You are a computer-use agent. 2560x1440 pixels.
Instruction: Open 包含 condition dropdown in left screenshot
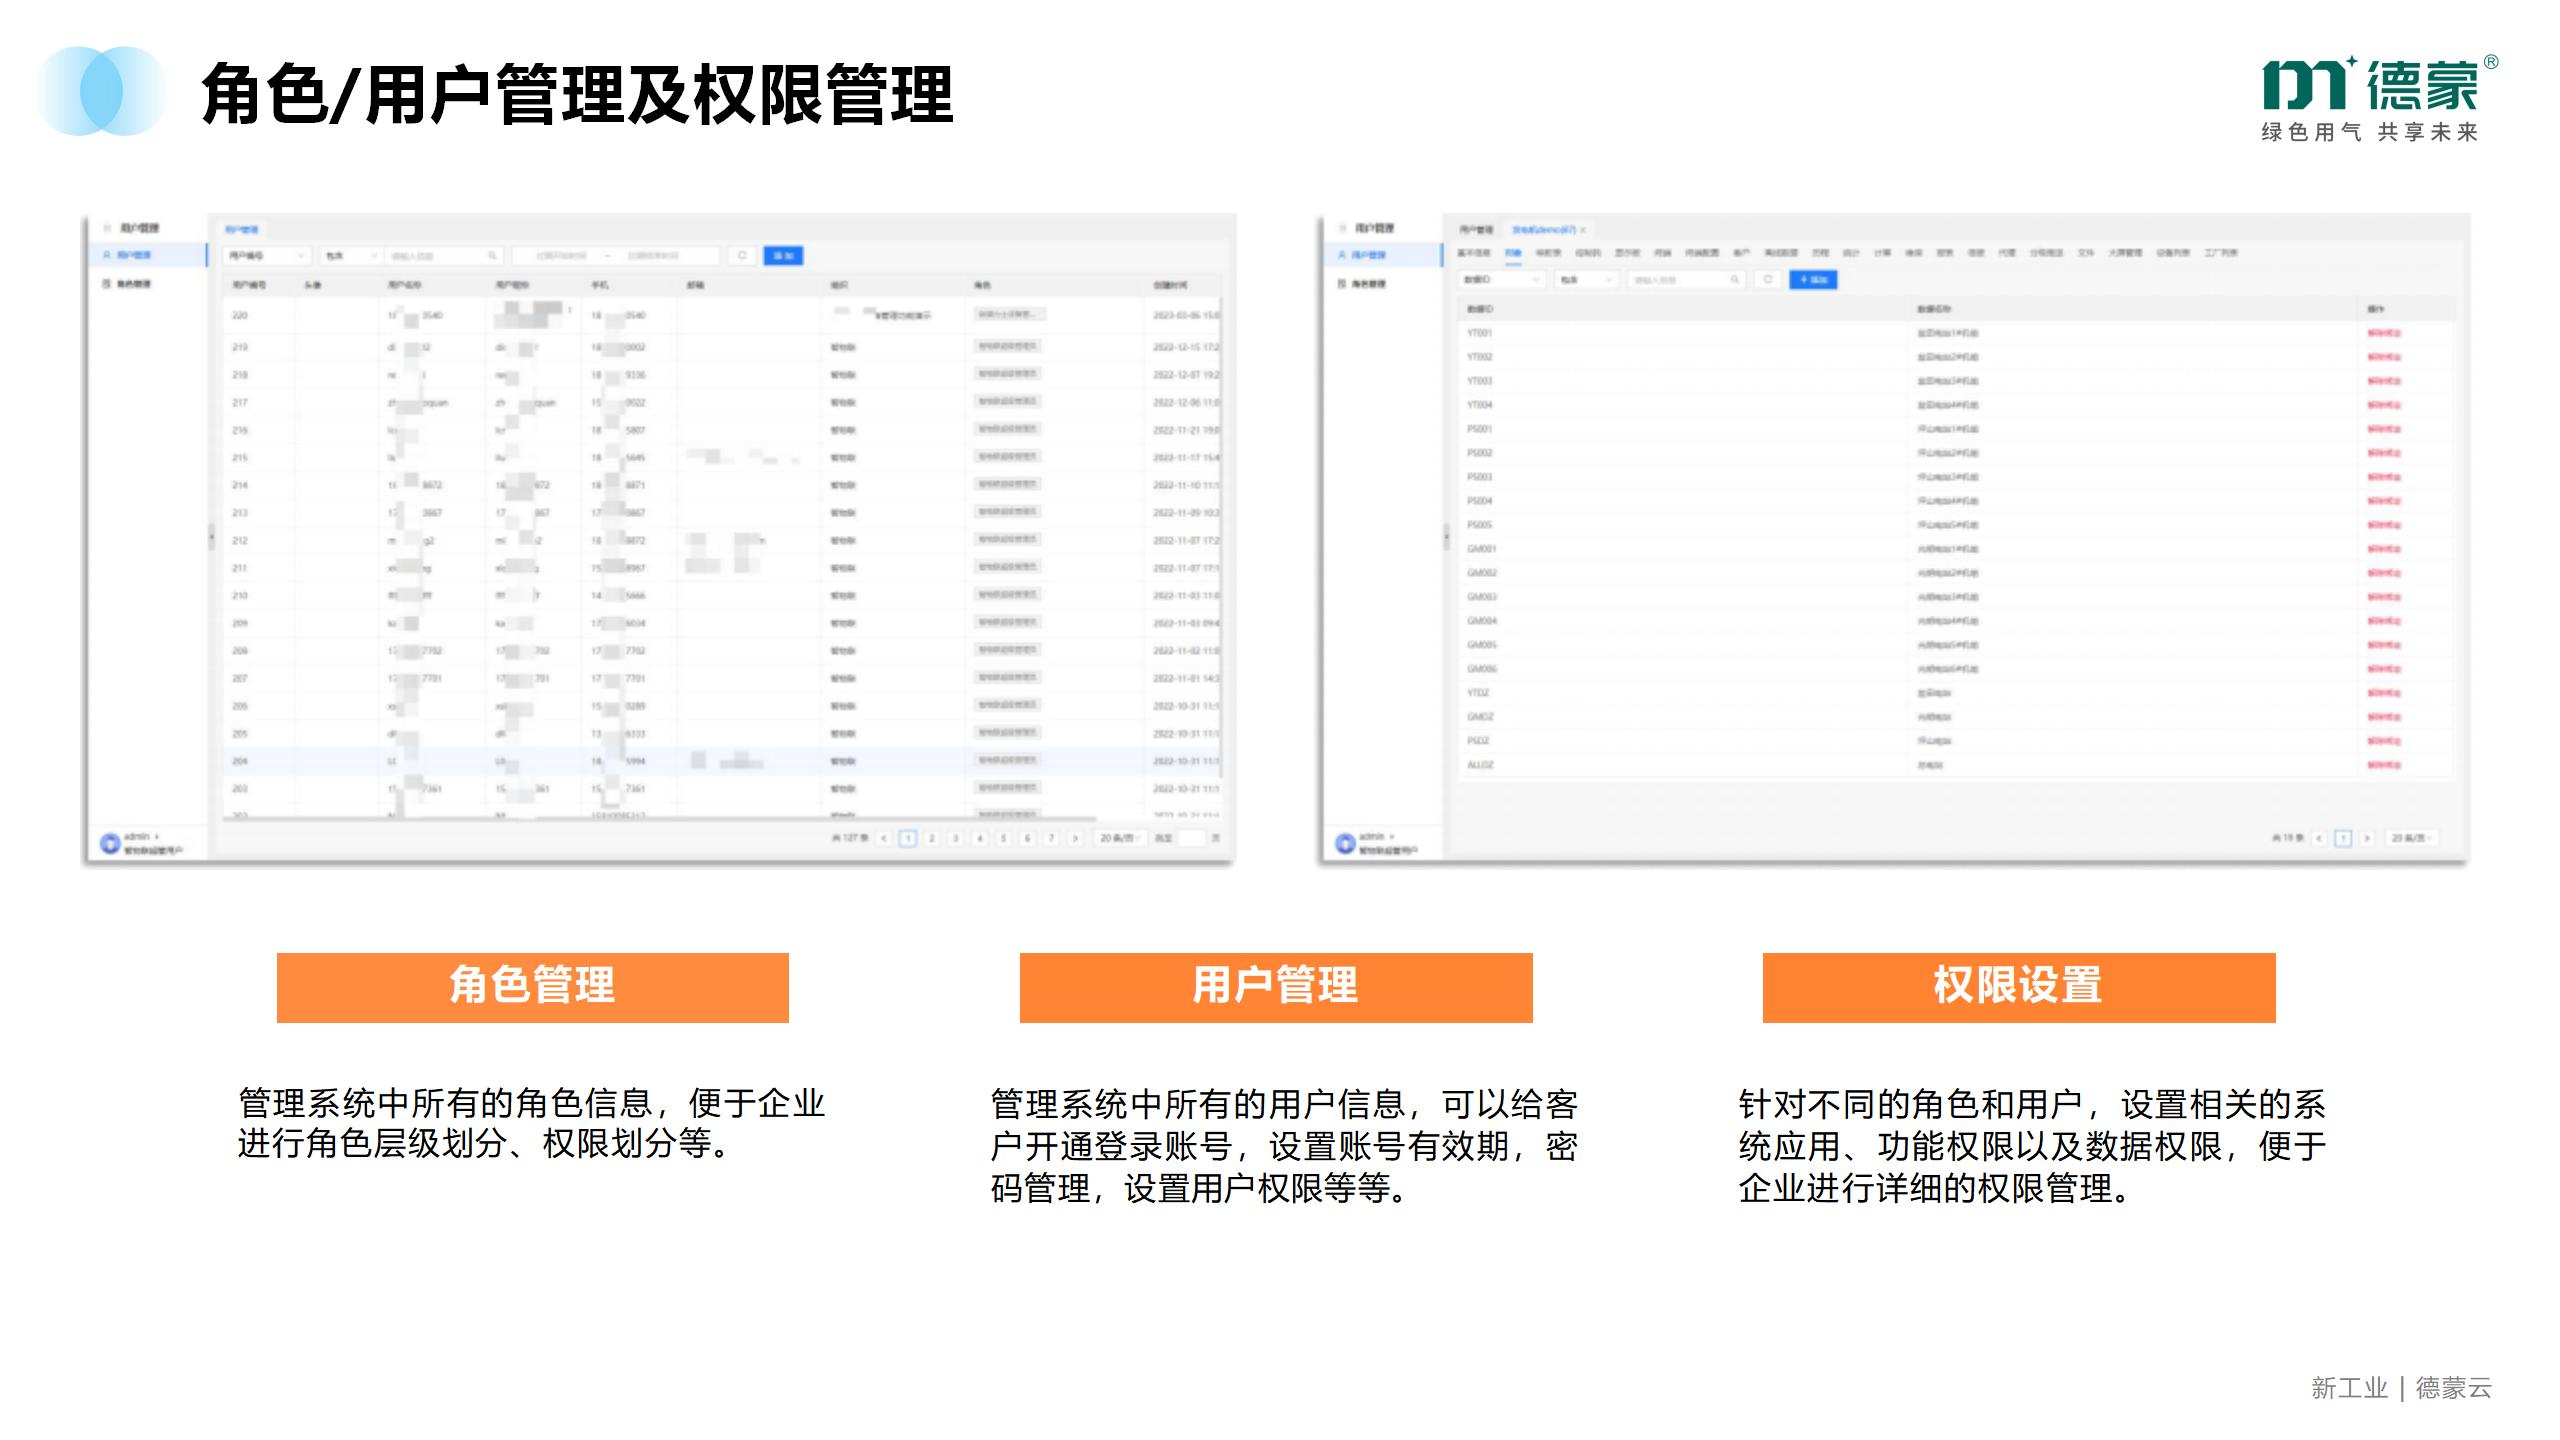352,256
